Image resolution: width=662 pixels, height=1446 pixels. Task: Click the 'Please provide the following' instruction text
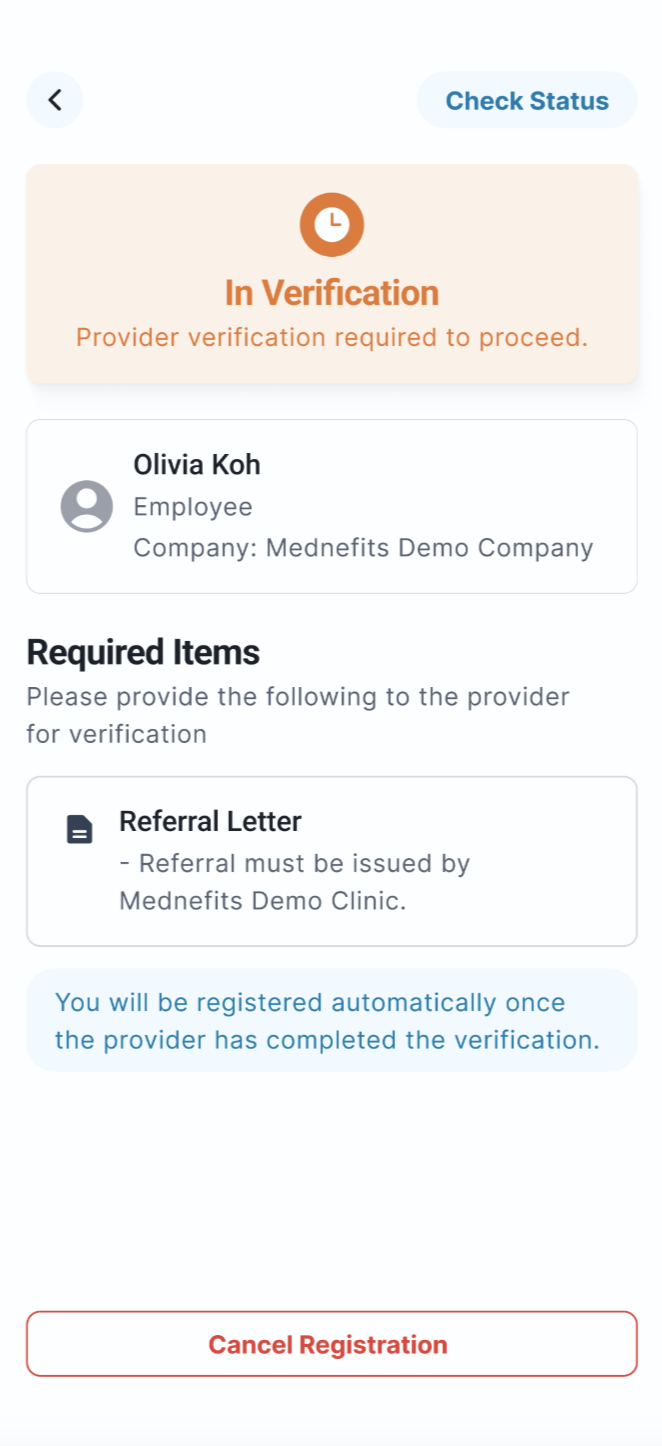coord(297,715)
